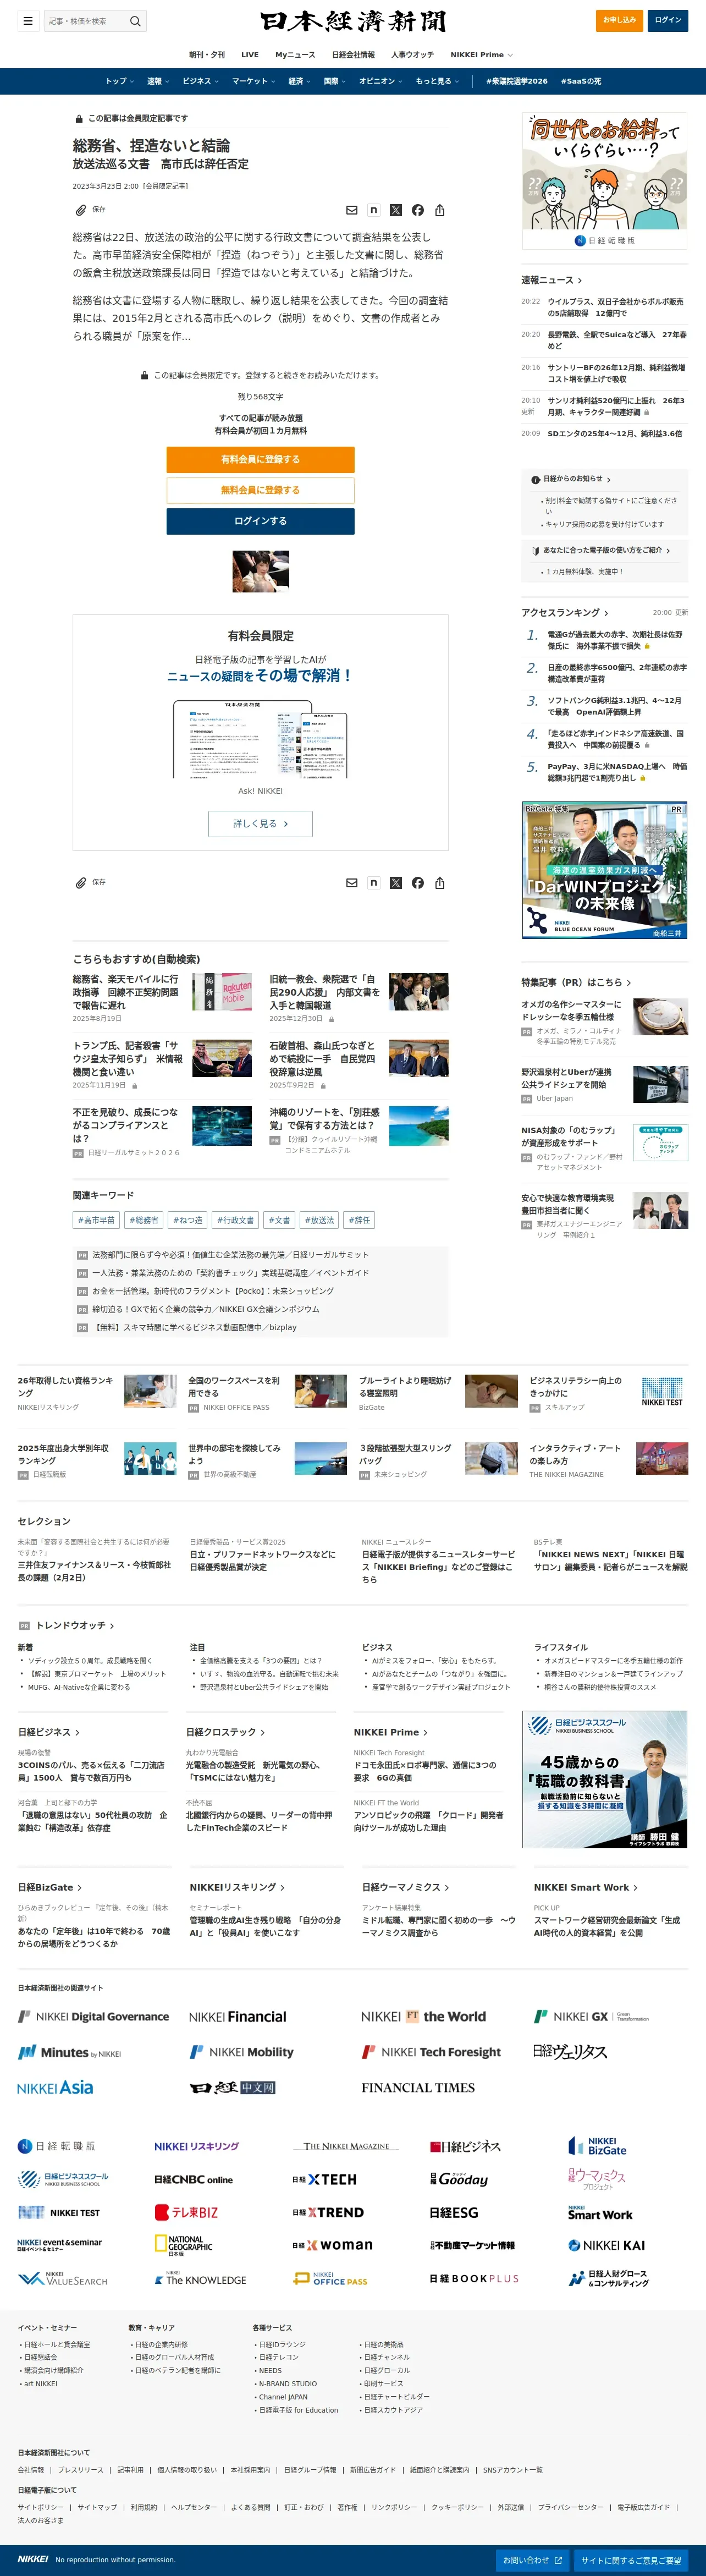The image size is (706, 2576).
Task: Click the bottom Facebook share icon
Action: [x=417, y=883]
